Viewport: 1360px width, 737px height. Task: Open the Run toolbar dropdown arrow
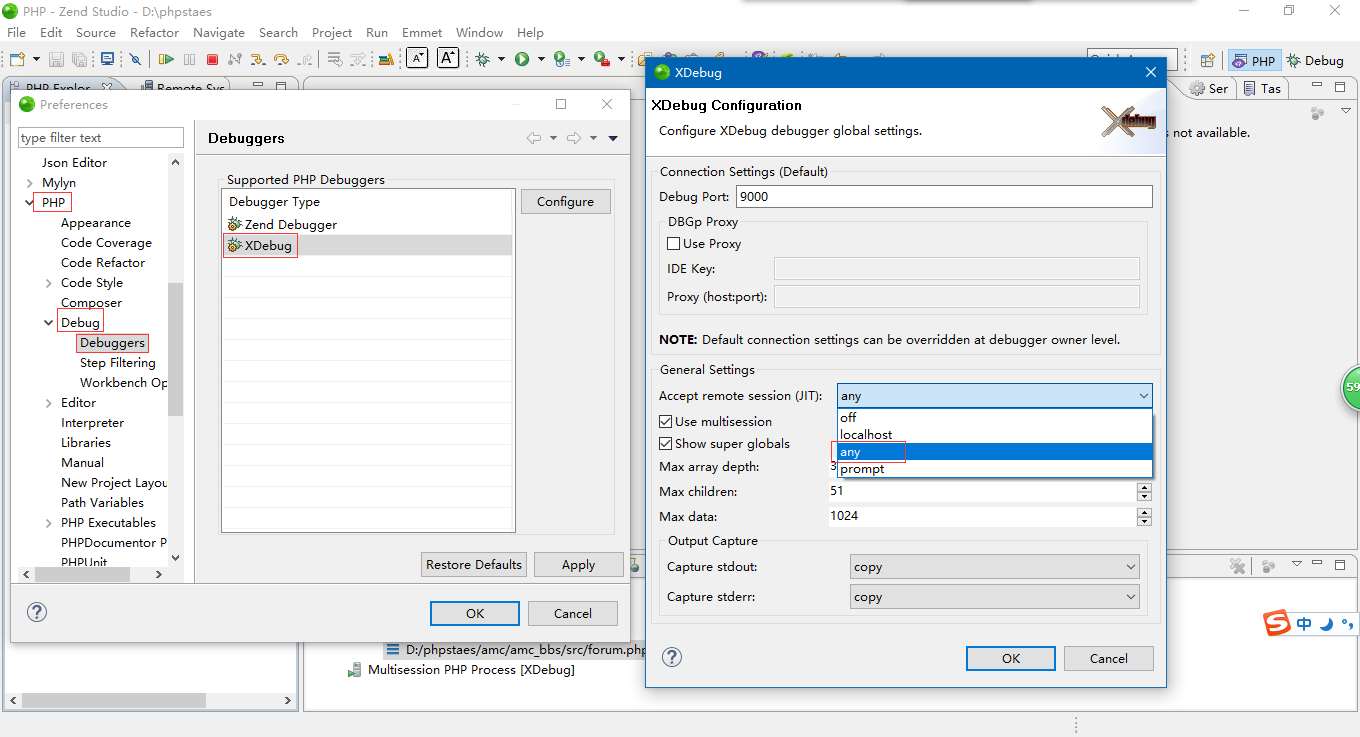[541, 59]
